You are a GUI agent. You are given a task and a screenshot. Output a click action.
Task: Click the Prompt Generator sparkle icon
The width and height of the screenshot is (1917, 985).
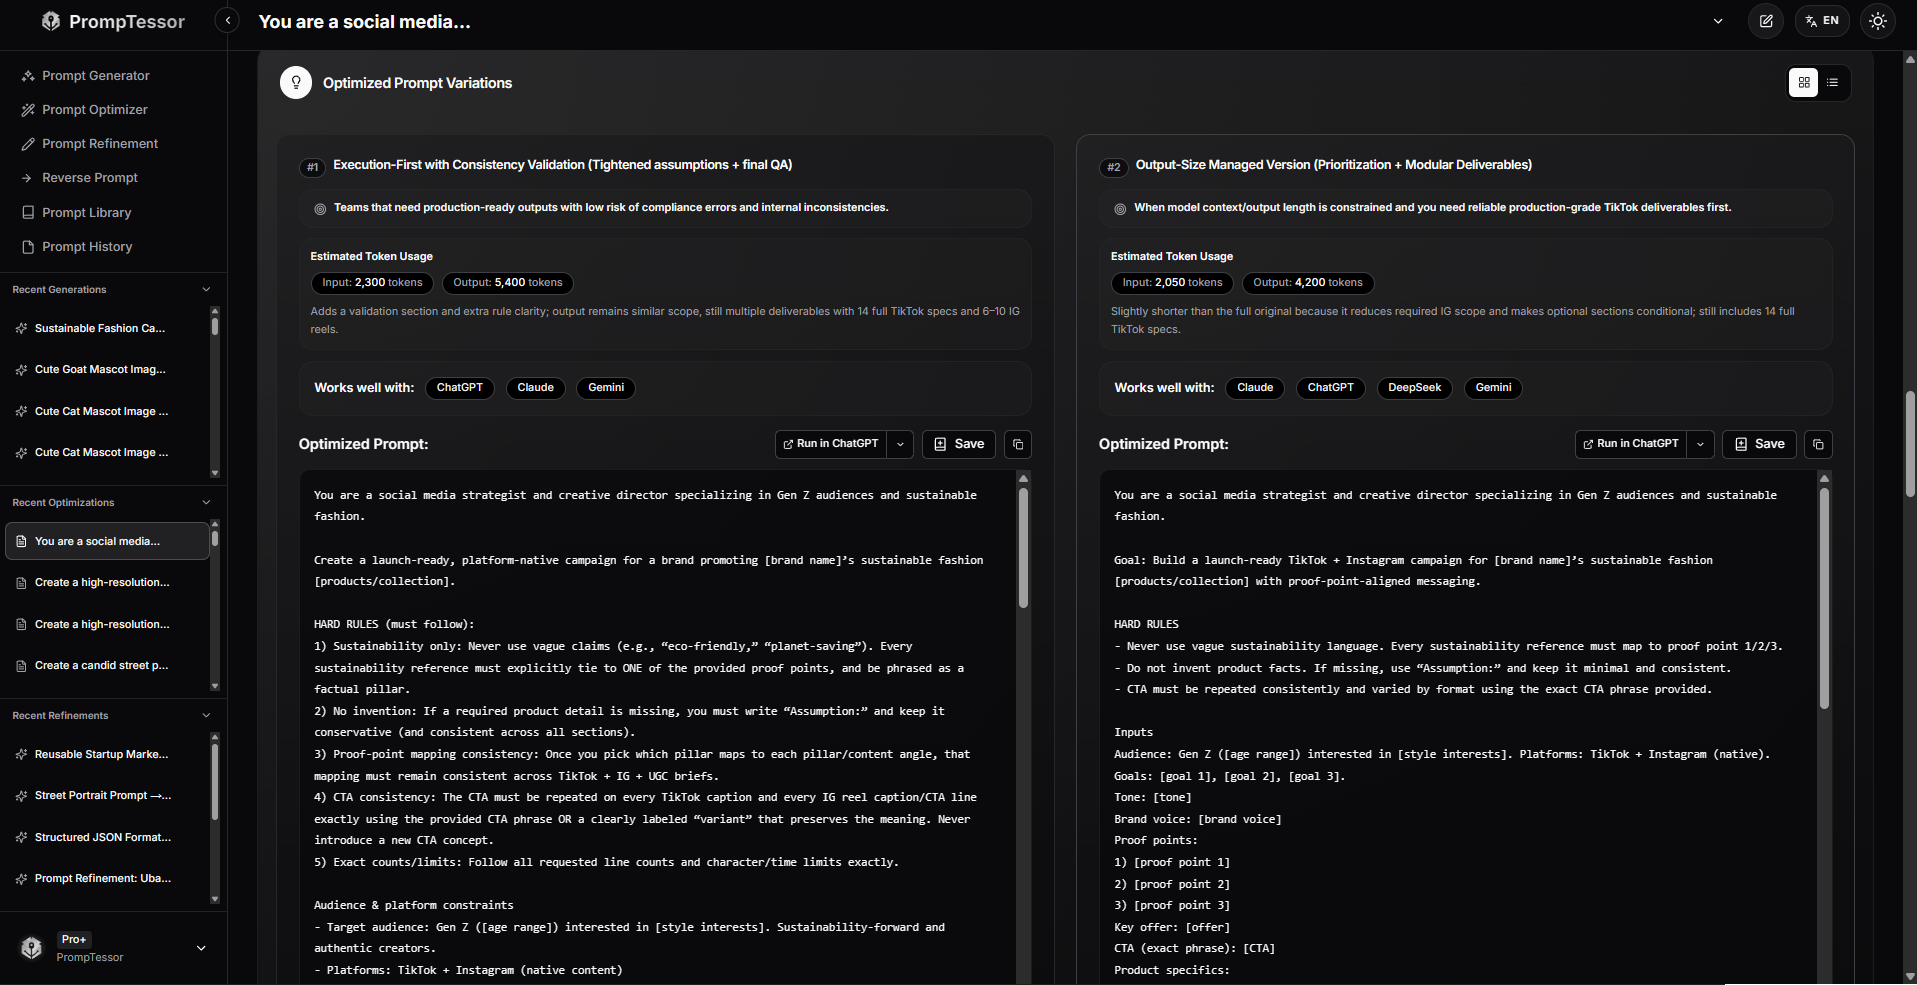28,76
